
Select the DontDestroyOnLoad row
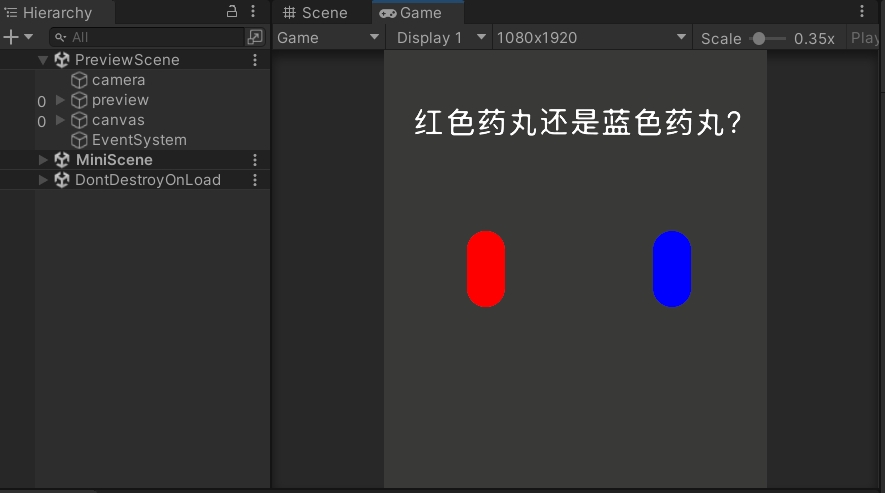(x=135, y=180)
